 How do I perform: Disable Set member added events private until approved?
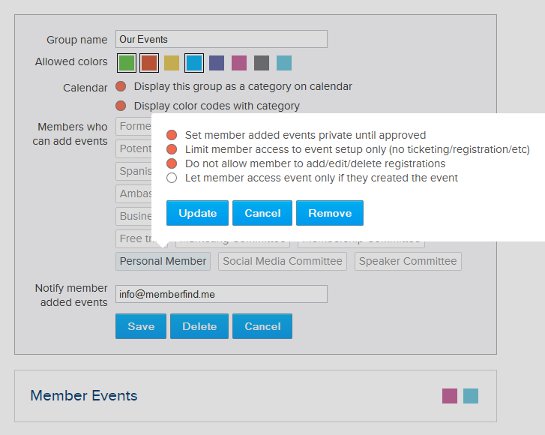tap(171, 135)
